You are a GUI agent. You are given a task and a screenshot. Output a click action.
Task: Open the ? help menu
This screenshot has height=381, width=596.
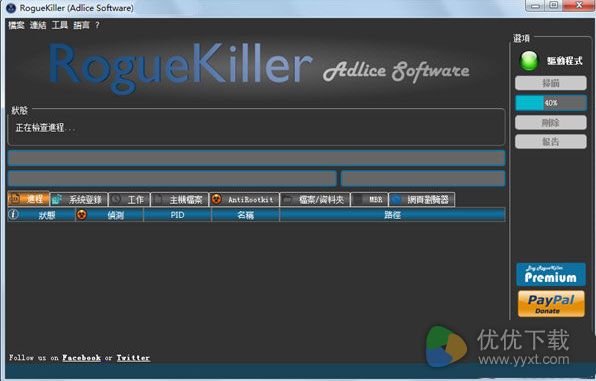click(97, 25)
